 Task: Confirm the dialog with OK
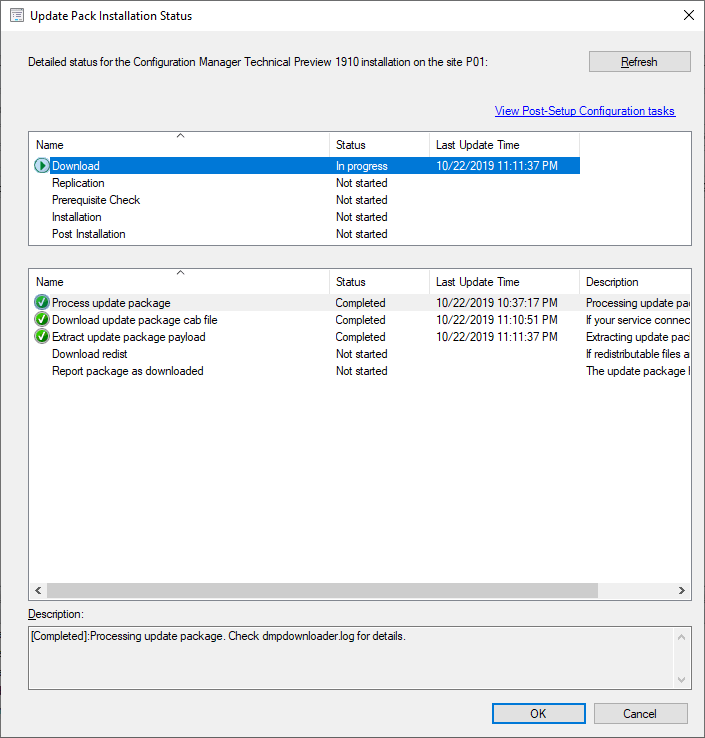click(538, 714)
